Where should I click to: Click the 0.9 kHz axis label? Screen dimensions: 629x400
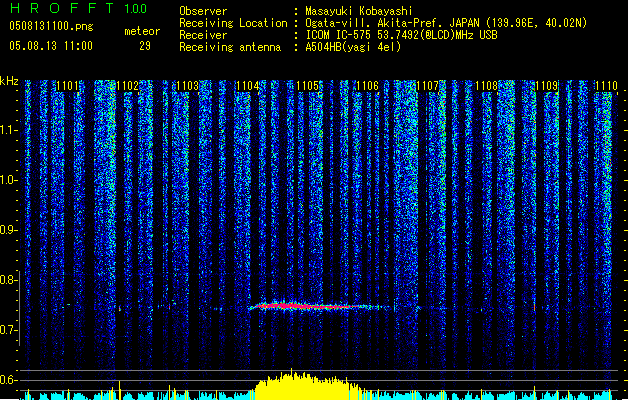tap(8, 230)
